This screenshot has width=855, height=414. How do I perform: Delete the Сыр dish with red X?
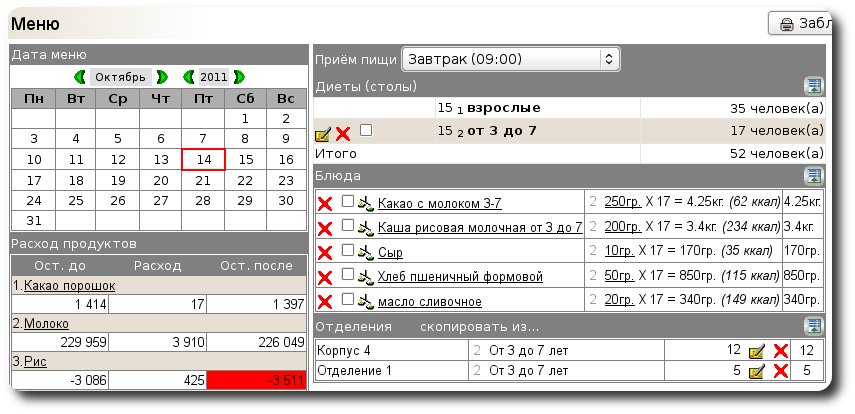point(324,254)
